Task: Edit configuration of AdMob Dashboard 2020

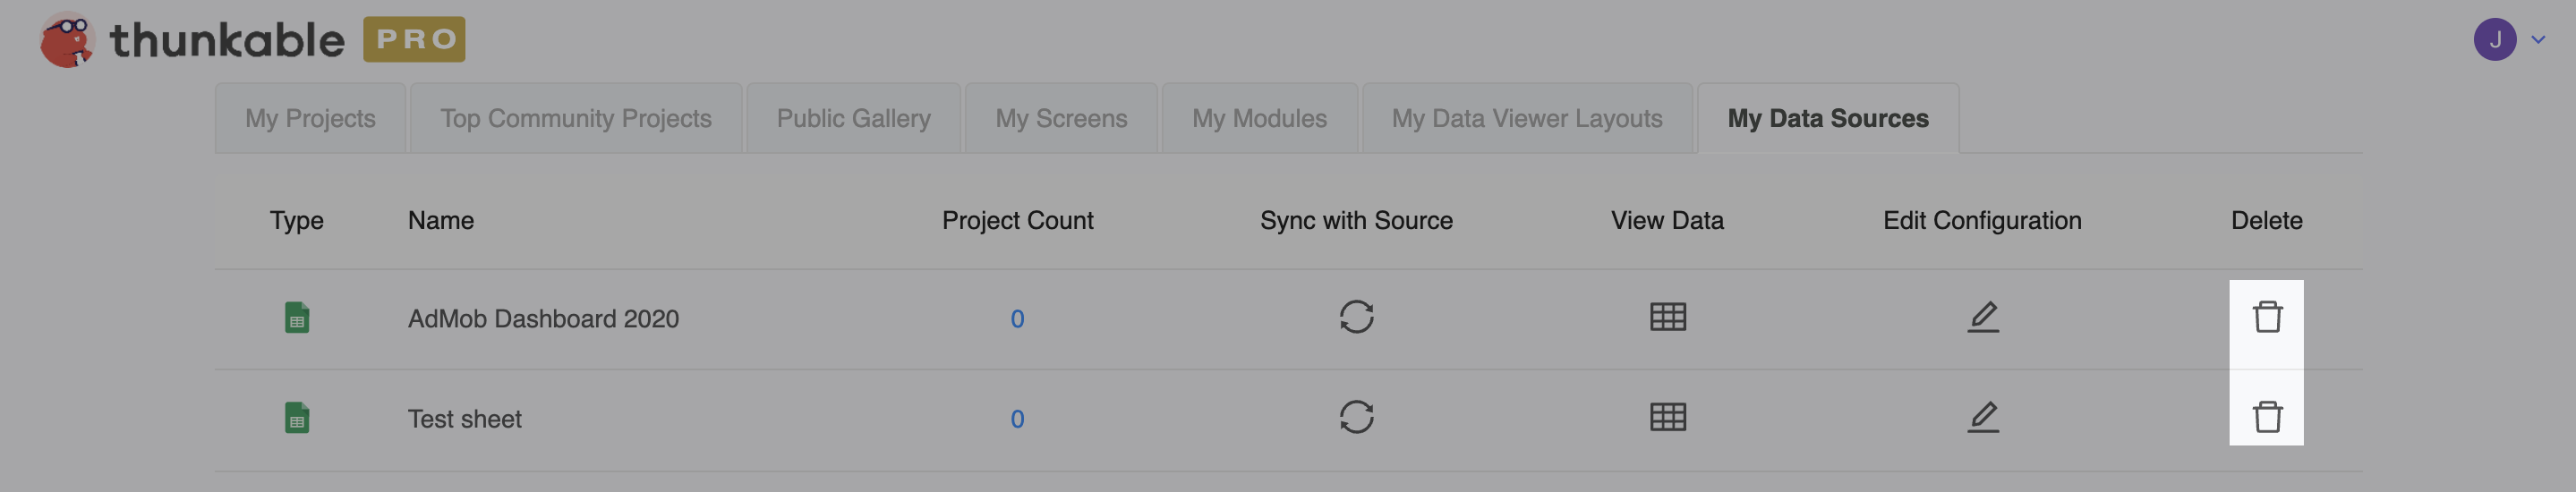Action: [x=1982, y=318]
